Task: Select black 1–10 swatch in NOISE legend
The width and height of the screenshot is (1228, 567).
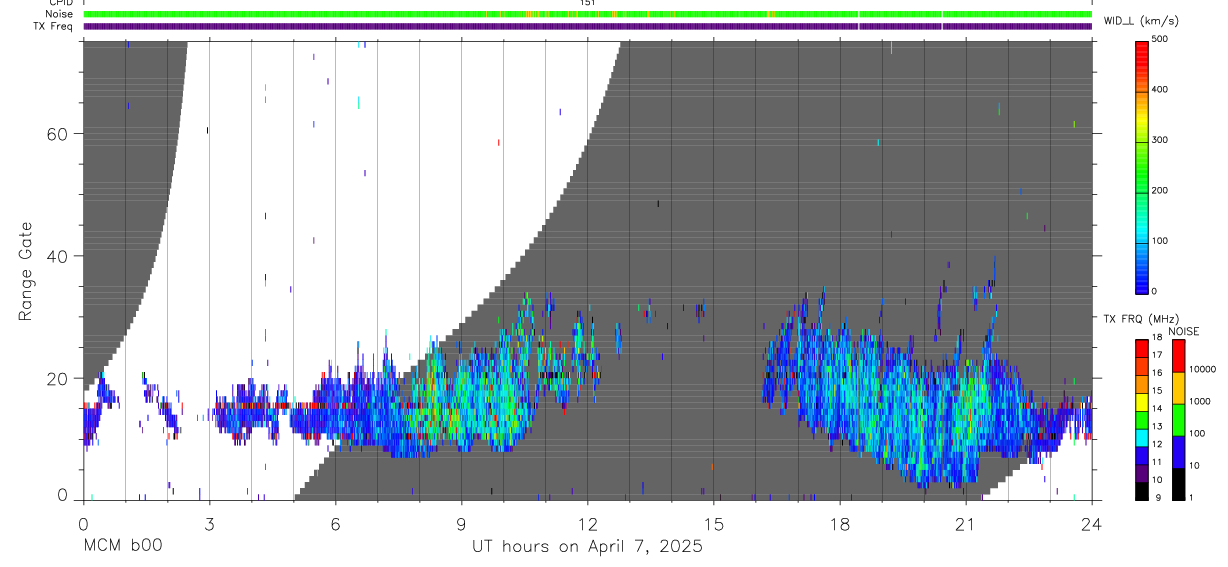Action: [1178, 484]
